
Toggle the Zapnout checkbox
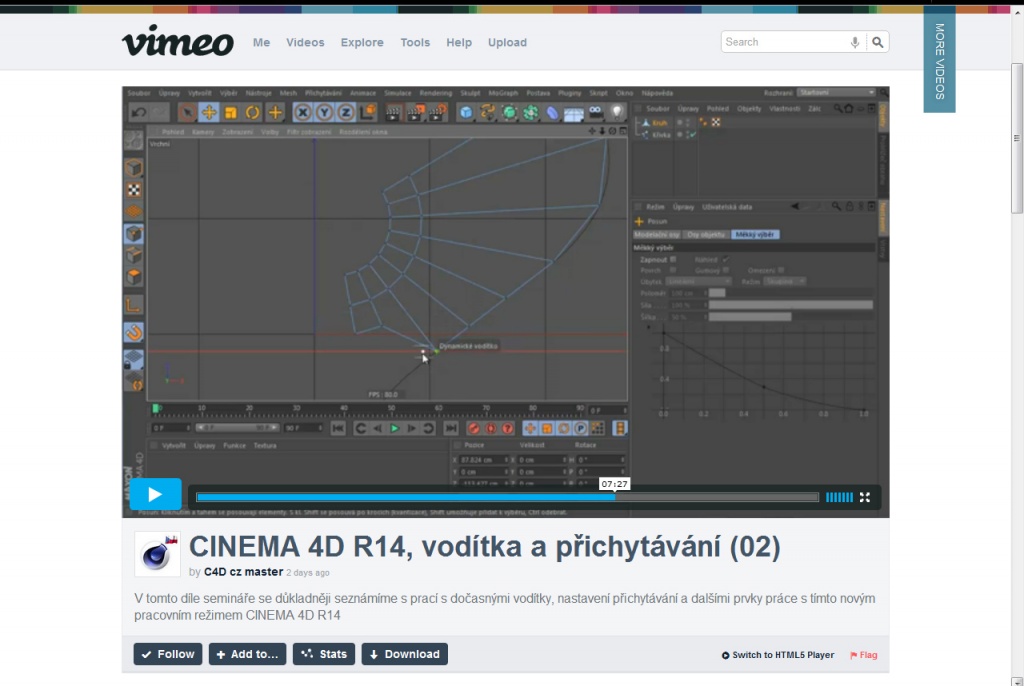[673, 259]
